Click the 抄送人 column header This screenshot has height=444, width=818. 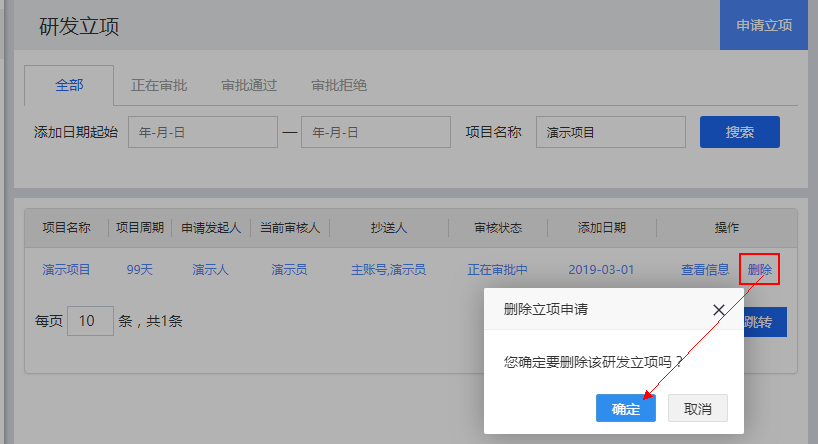(x=389, y=227)
